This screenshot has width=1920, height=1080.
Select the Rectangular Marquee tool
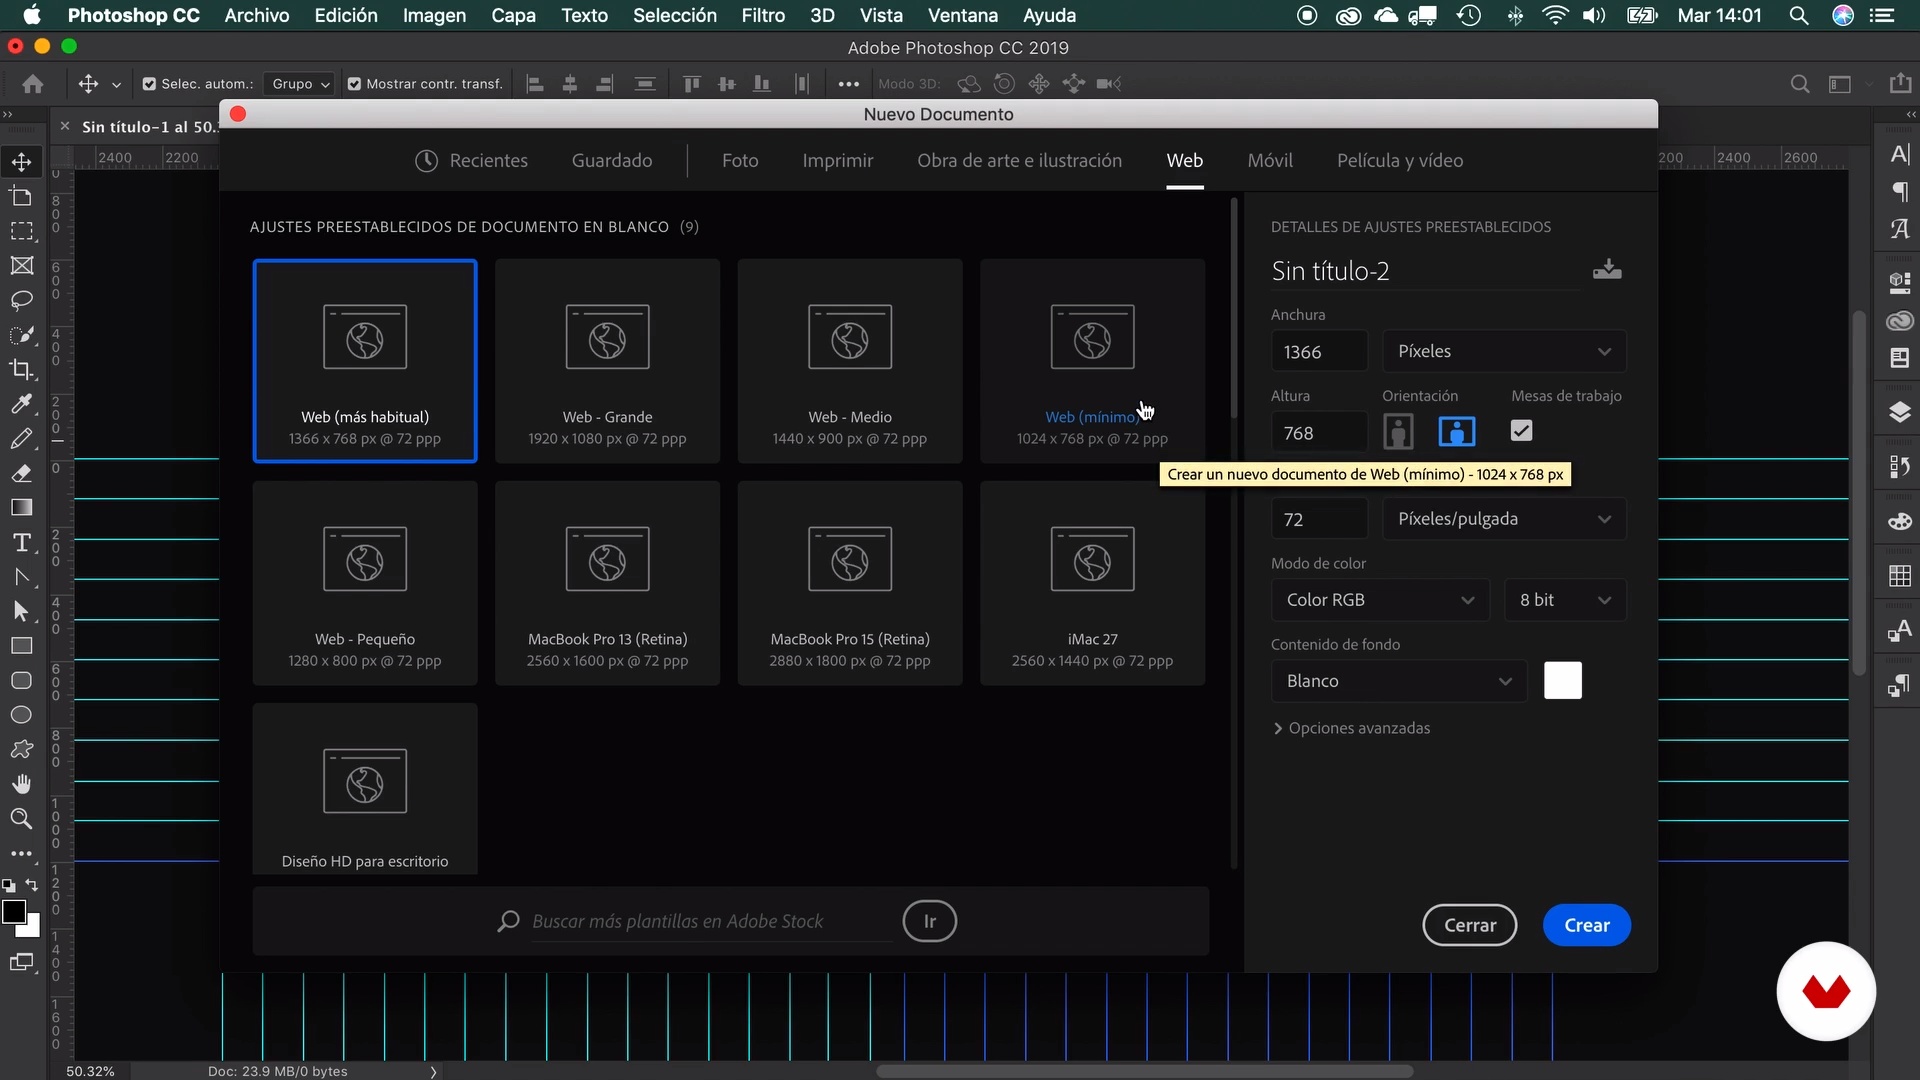(x=21, y=231)
